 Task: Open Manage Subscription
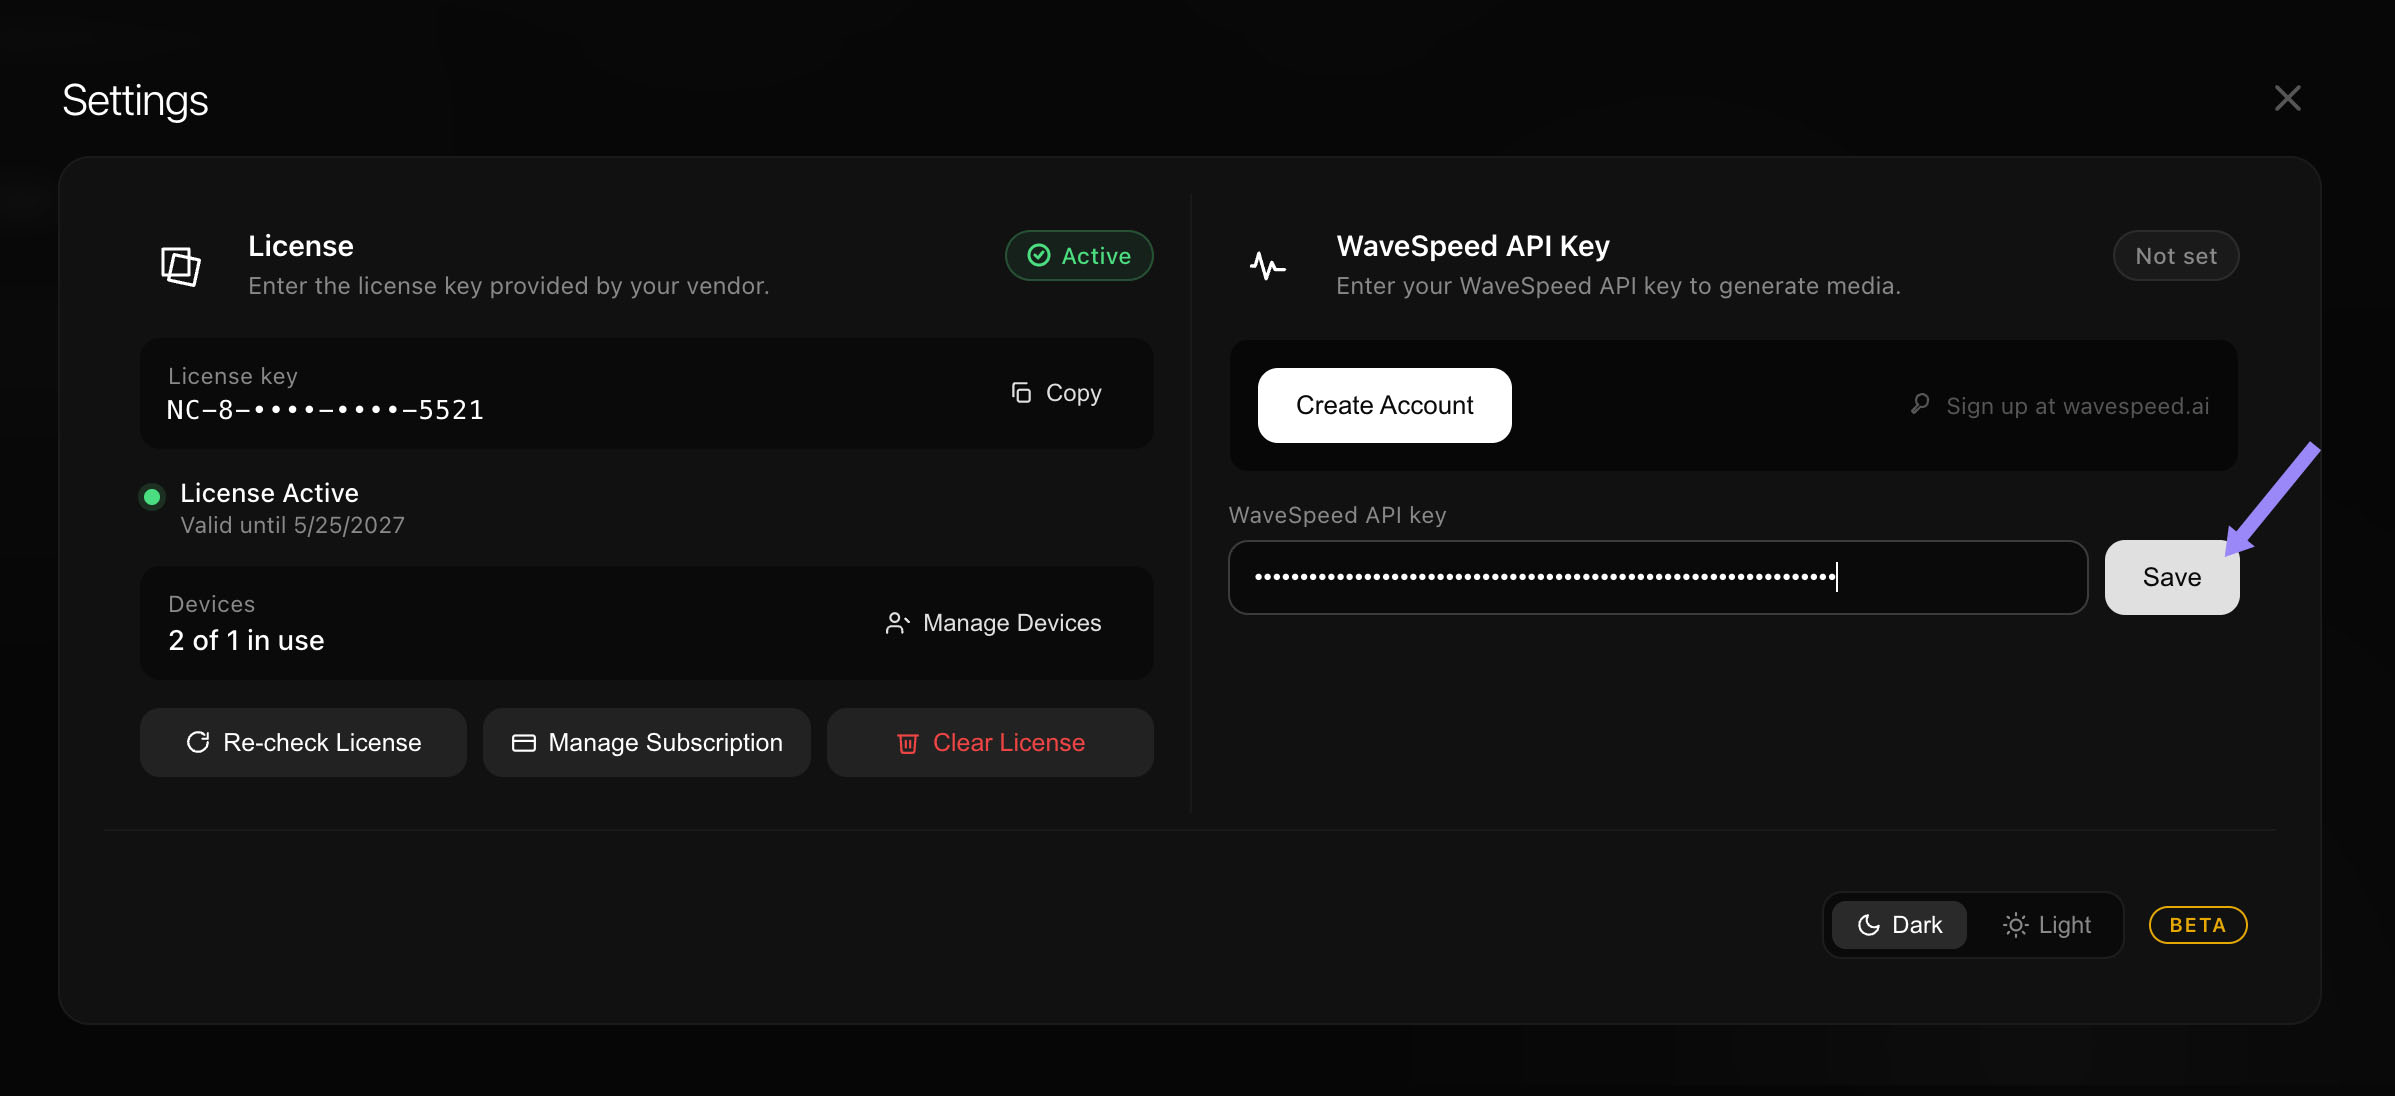pyautogui.click(x=647, y=742)
